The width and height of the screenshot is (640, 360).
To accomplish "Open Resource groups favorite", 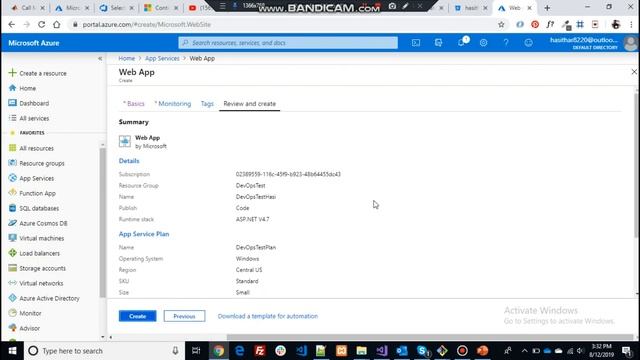I will 36,163.
